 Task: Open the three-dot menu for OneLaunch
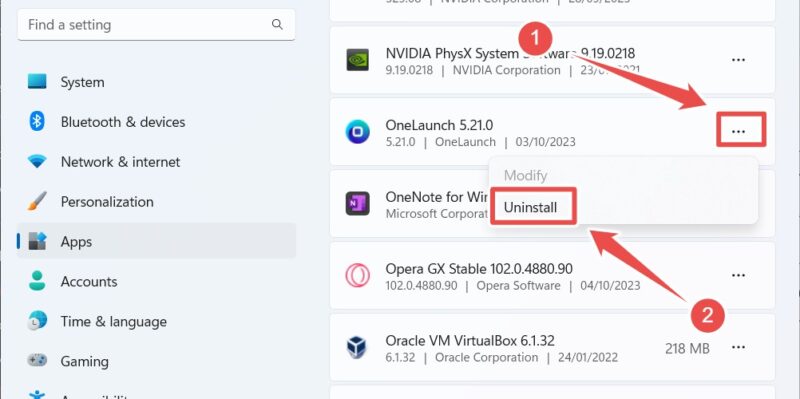click(x=738, y=132)
